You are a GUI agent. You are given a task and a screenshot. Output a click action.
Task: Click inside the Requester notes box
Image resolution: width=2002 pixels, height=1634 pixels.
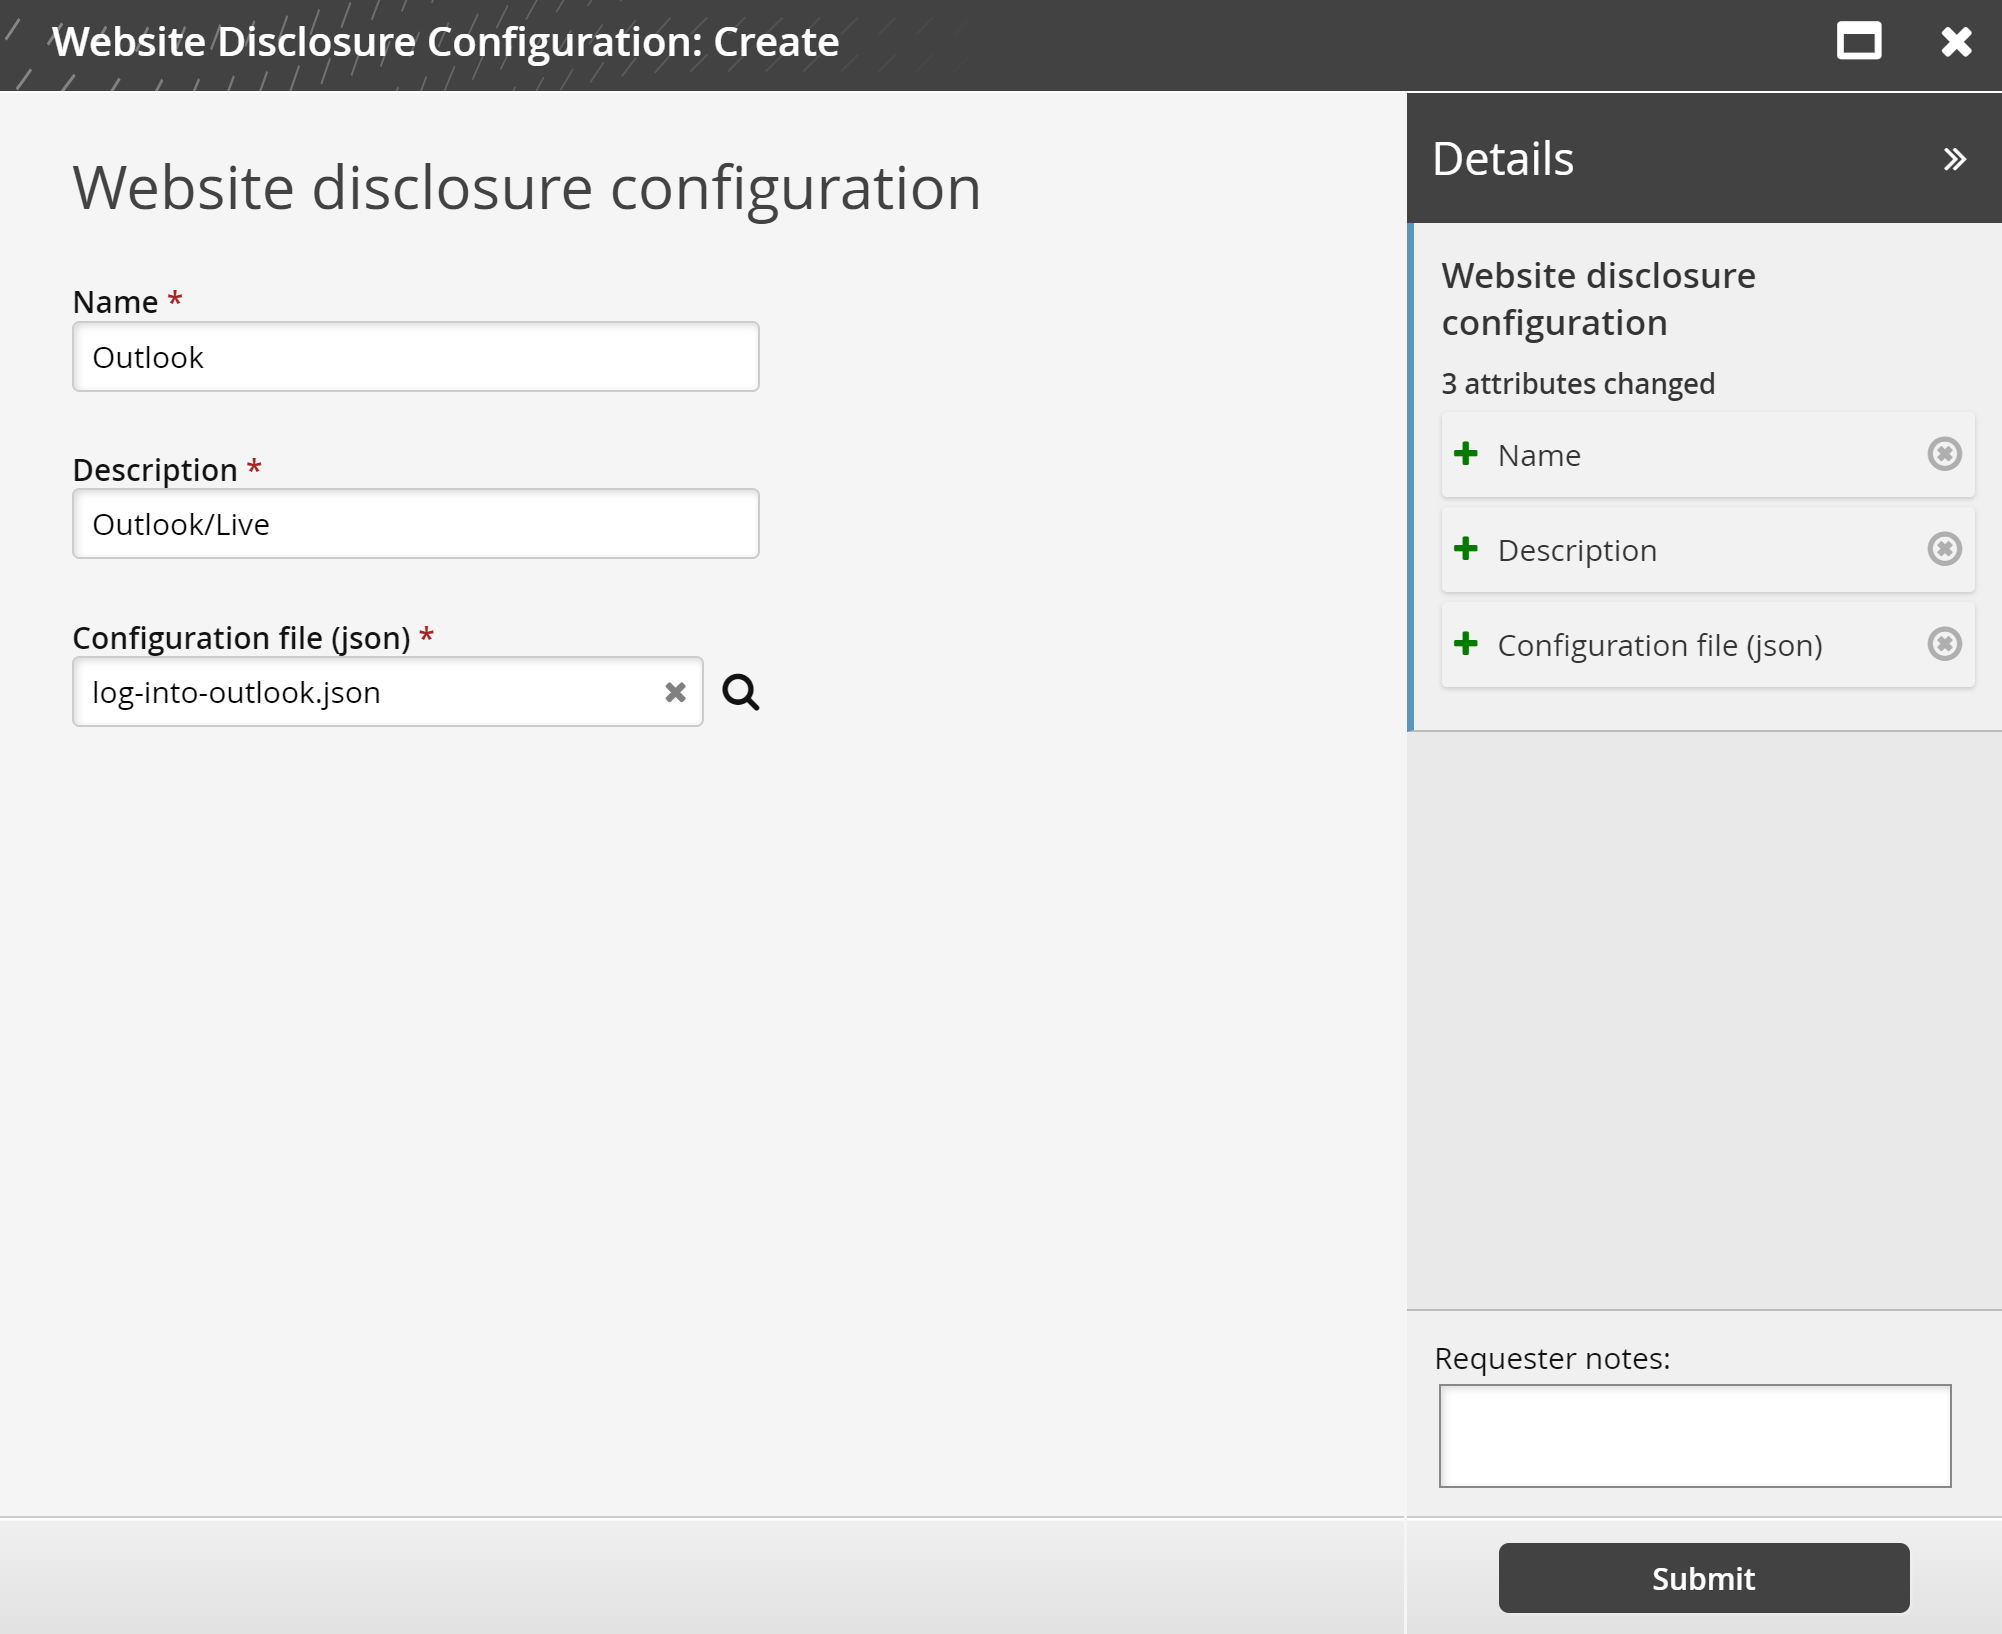[1693, 1435]
